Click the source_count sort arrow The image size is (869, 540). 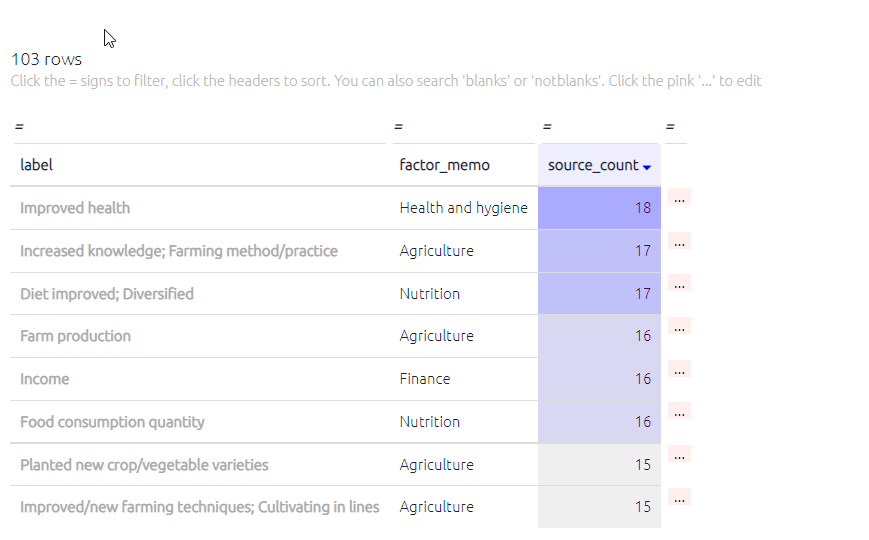(x=647, y=167)
